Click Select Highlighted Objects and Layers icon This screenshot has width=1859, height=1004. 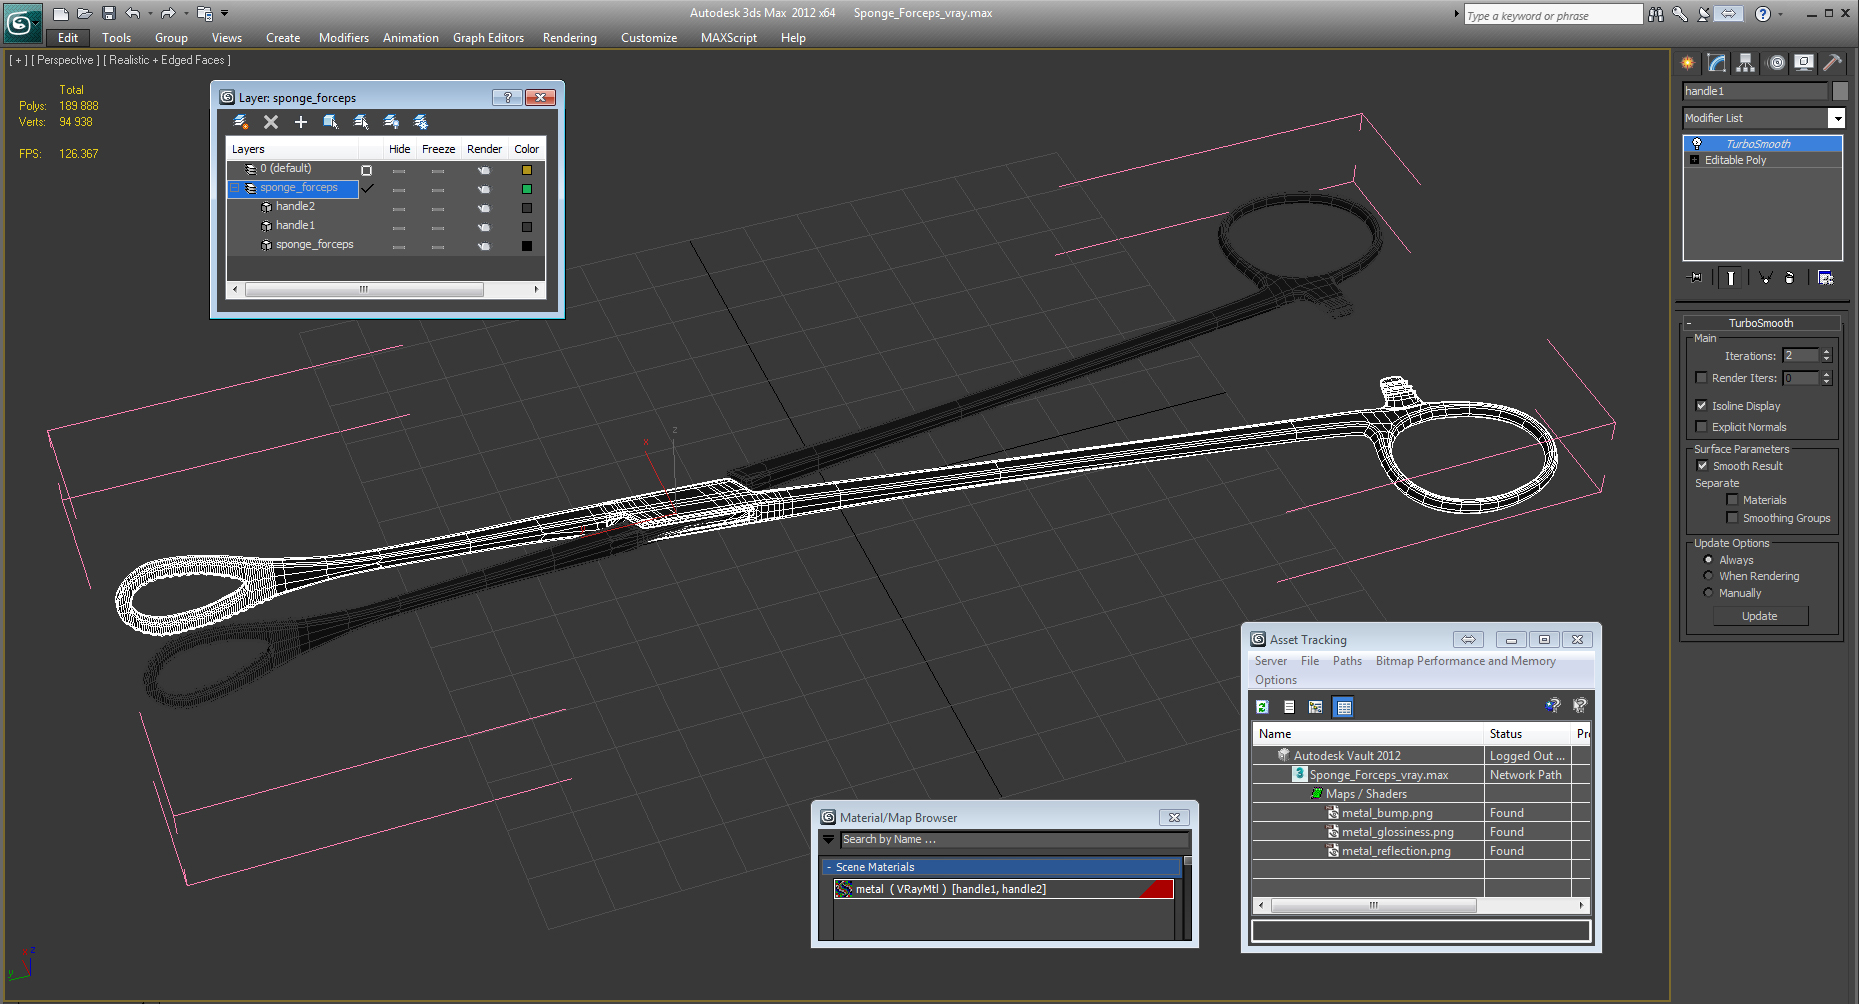[331, 122]
